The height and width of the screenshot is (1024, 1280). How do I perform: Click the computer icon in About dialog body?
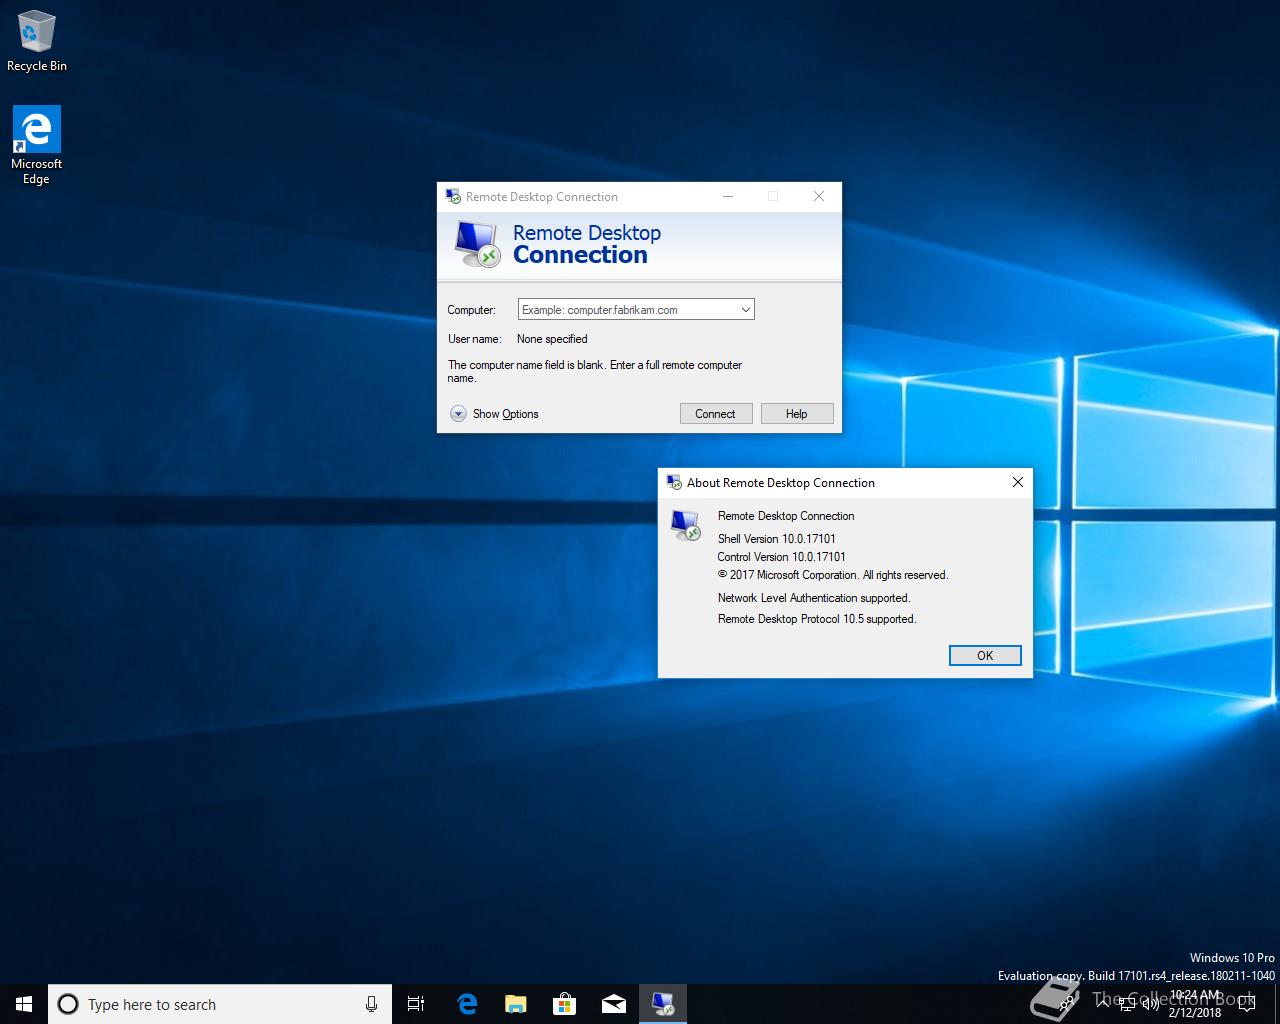pos(686,525)
